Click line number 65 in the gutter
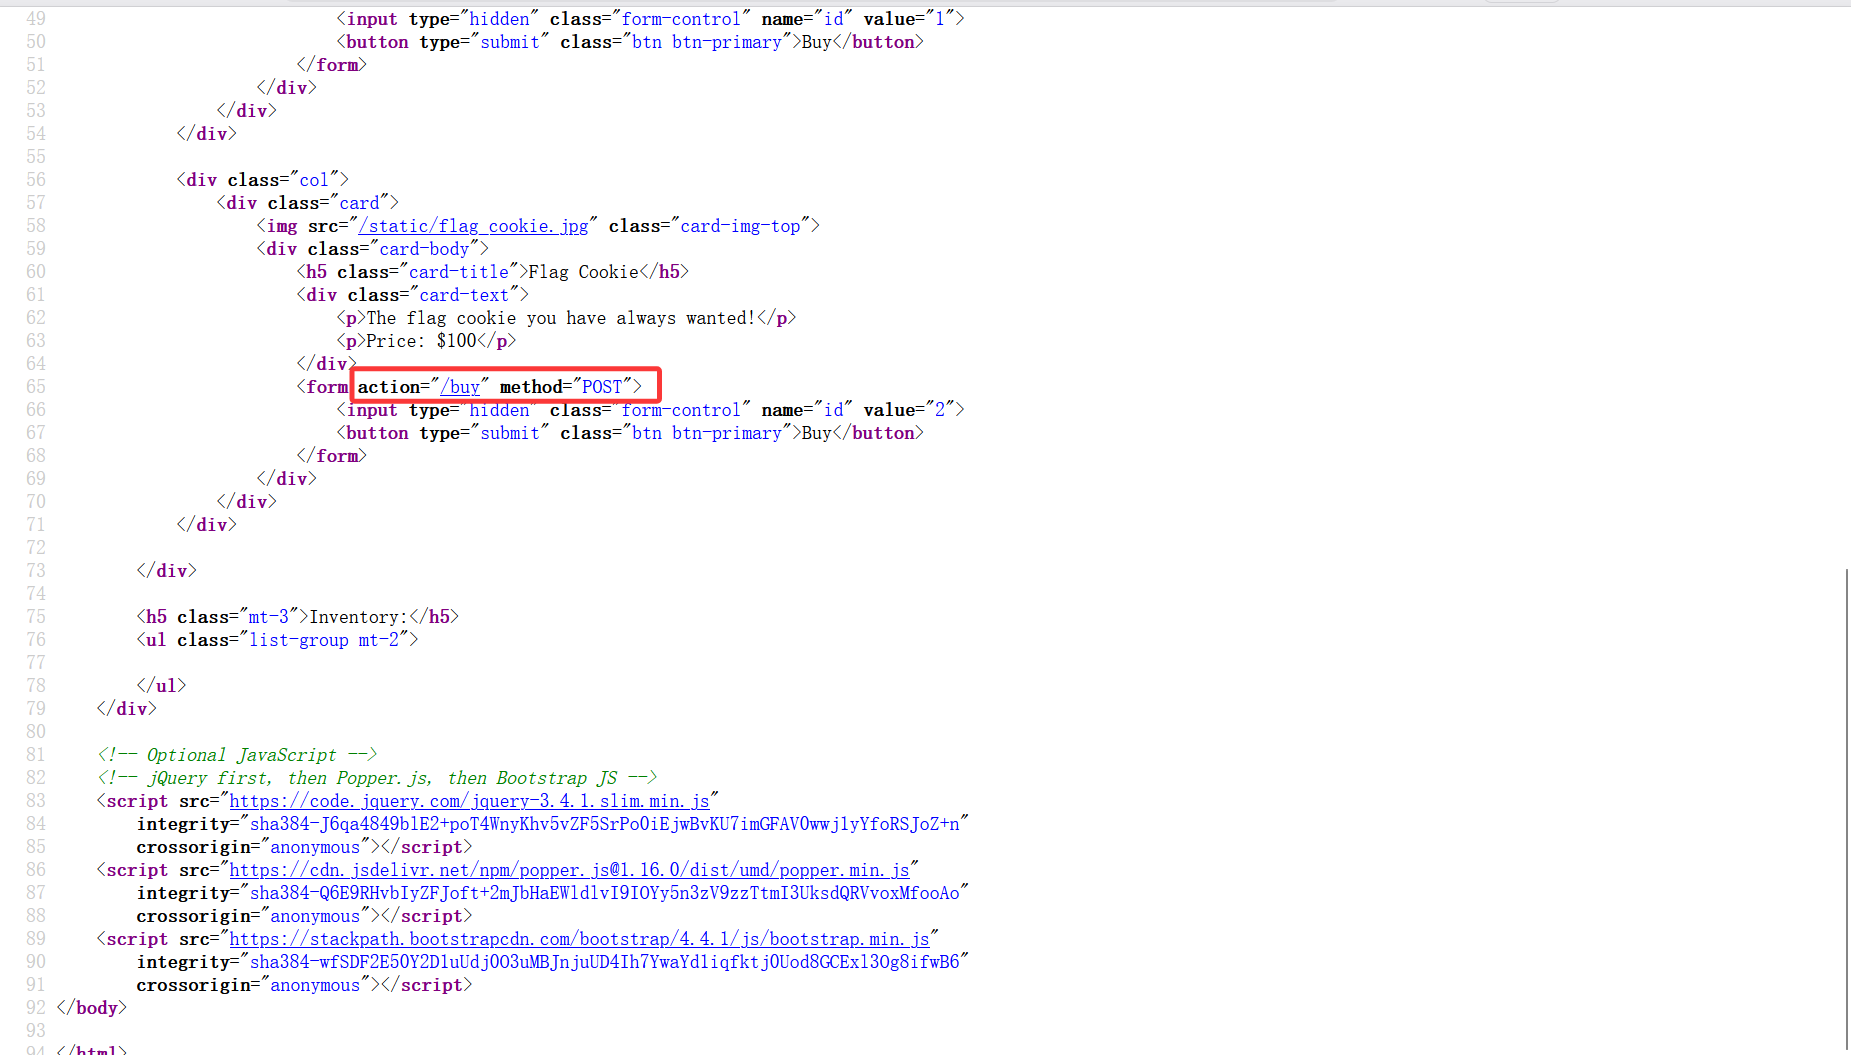1851x1055 pixels. pos(36,387)
